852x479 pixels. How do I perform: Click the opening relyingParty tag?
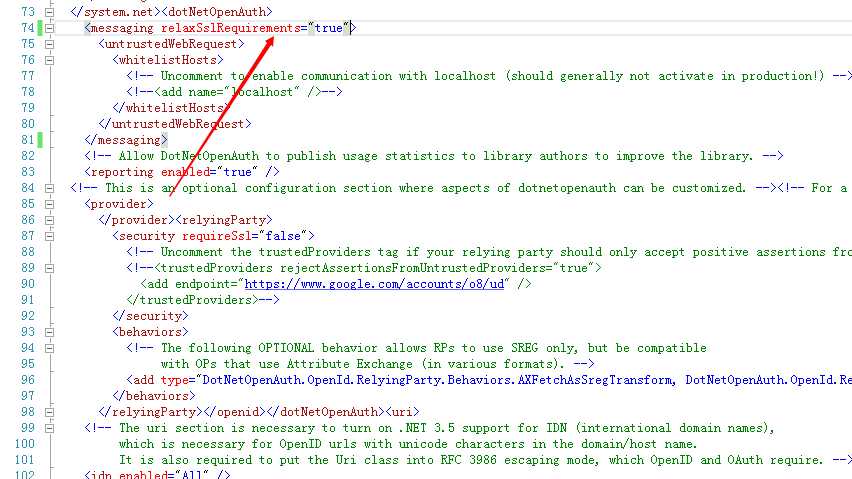pyautogui.click(x=224, y=220)
